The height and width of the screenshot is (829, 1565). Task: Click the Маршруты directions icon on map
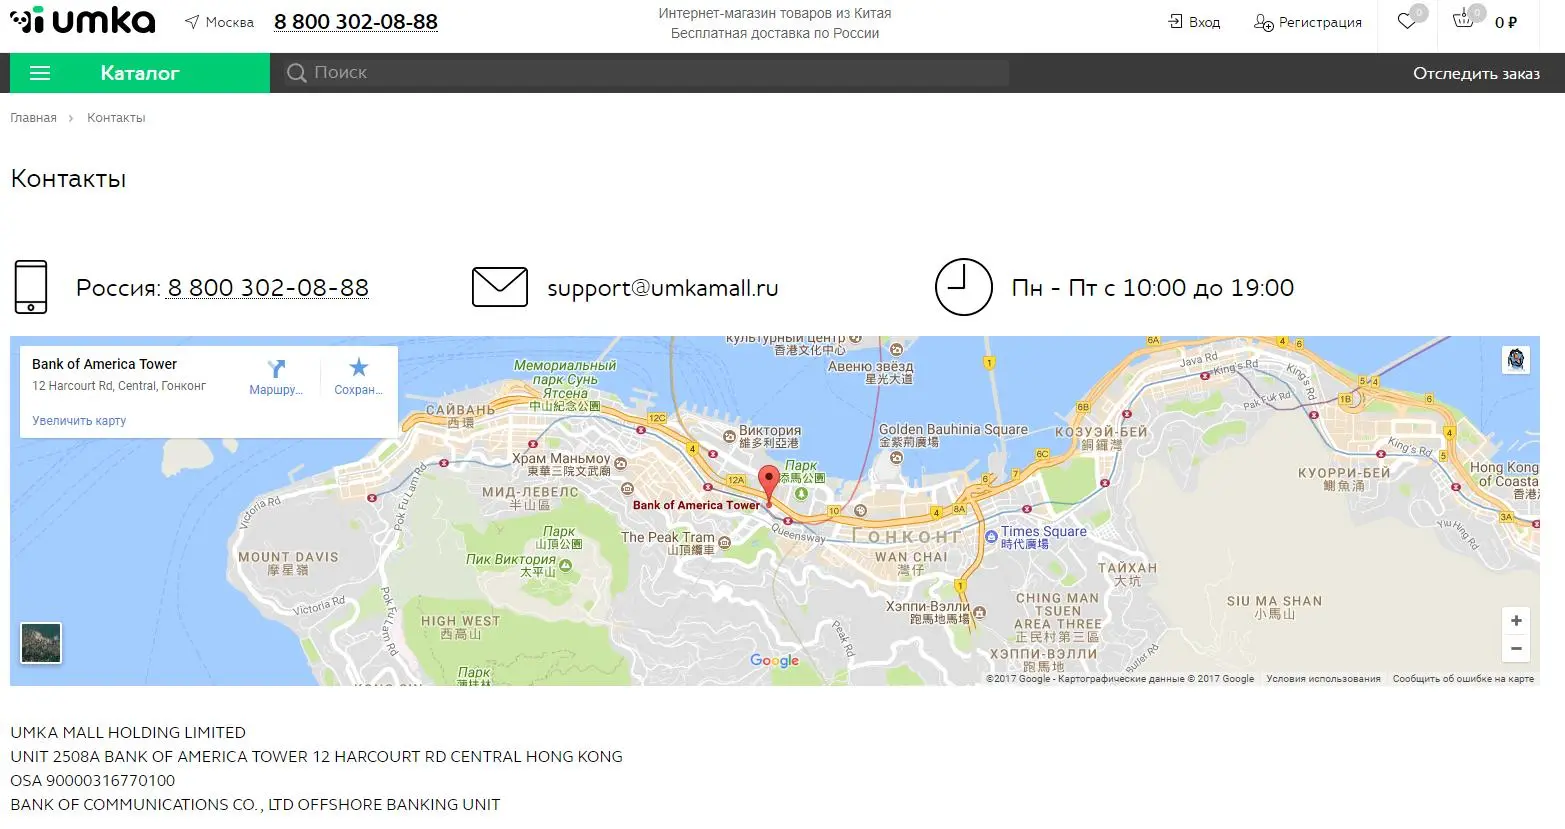276,368
